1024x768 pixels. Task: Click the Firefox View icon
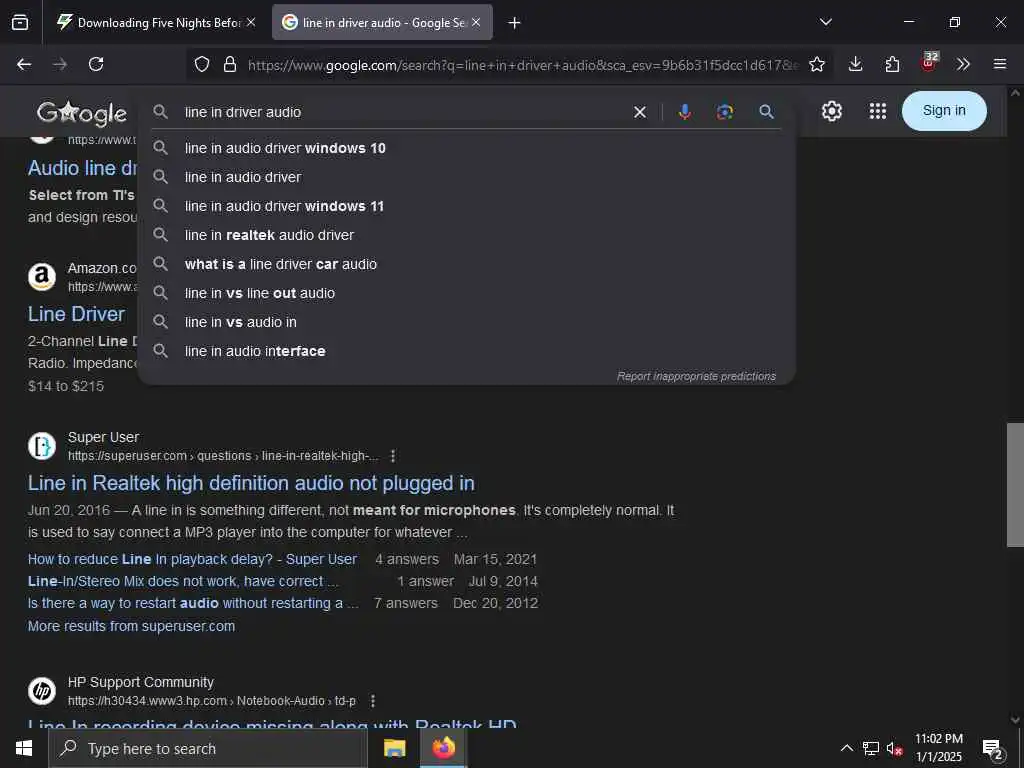tap(20, 22)
